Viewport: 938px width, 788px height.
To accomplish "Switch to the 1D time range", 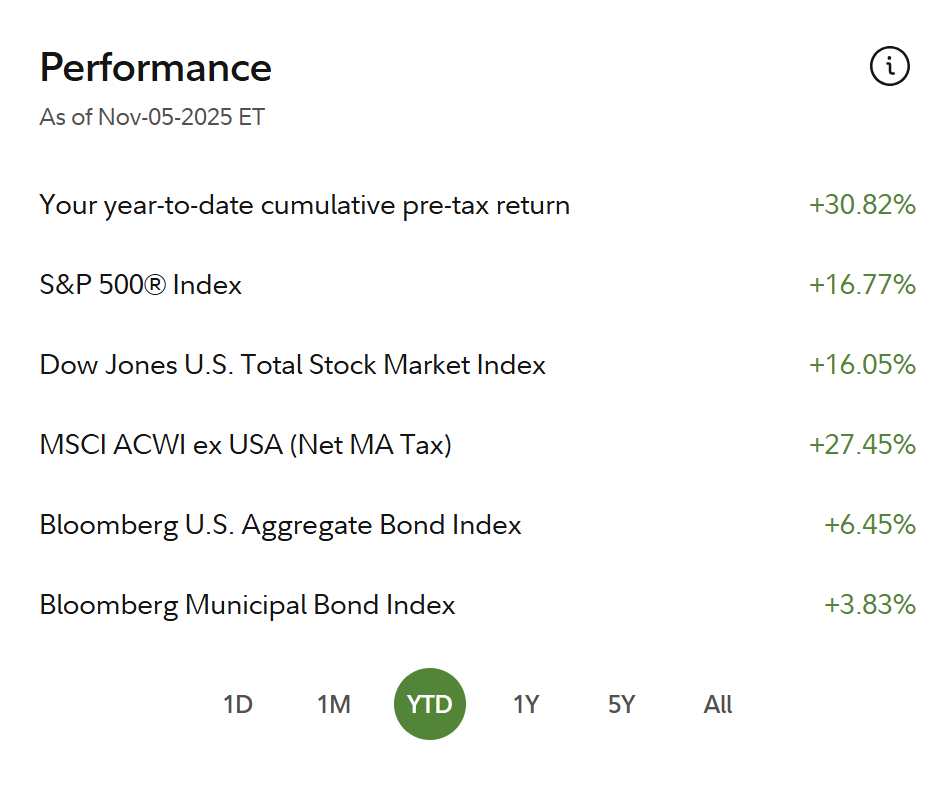I will [238, 704].
